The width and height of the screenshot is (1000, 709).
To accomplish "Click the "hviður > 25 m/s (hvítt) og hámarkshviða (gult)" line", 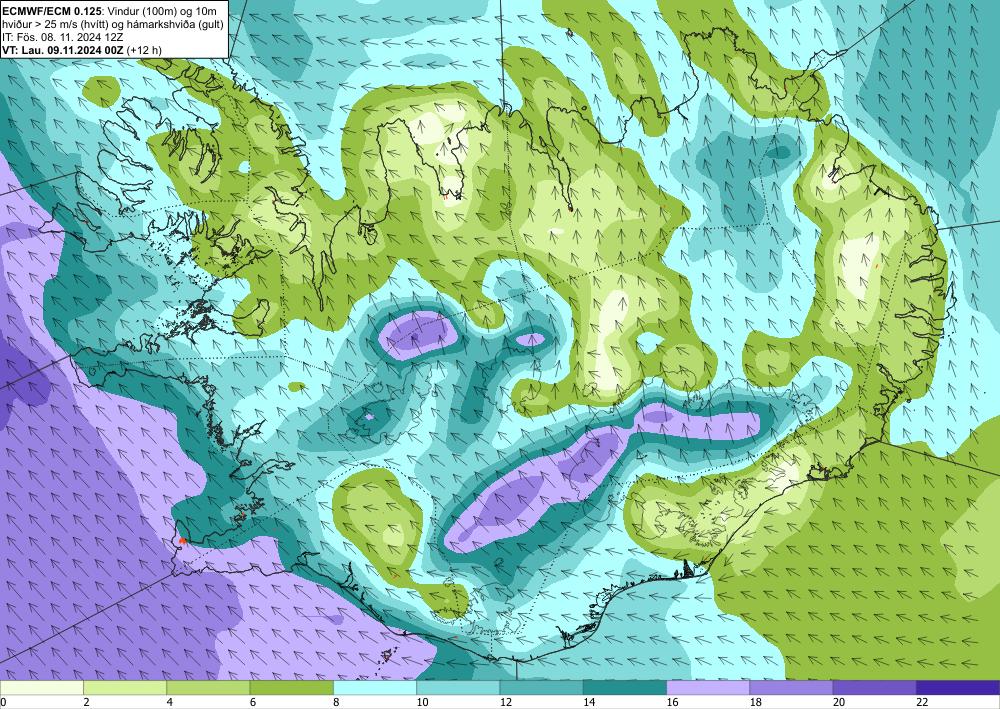I will pyautogui.click(x=113, y=24).
